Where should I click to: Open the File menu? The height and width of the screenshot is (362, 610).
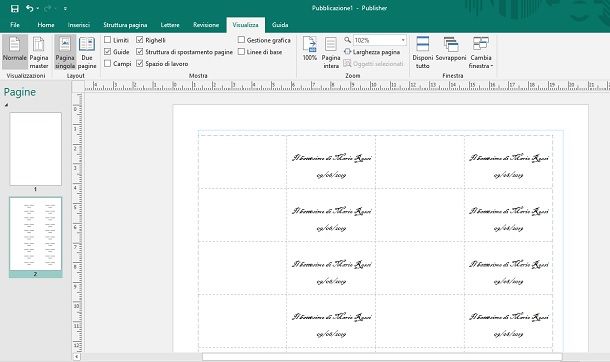point(15,25)
